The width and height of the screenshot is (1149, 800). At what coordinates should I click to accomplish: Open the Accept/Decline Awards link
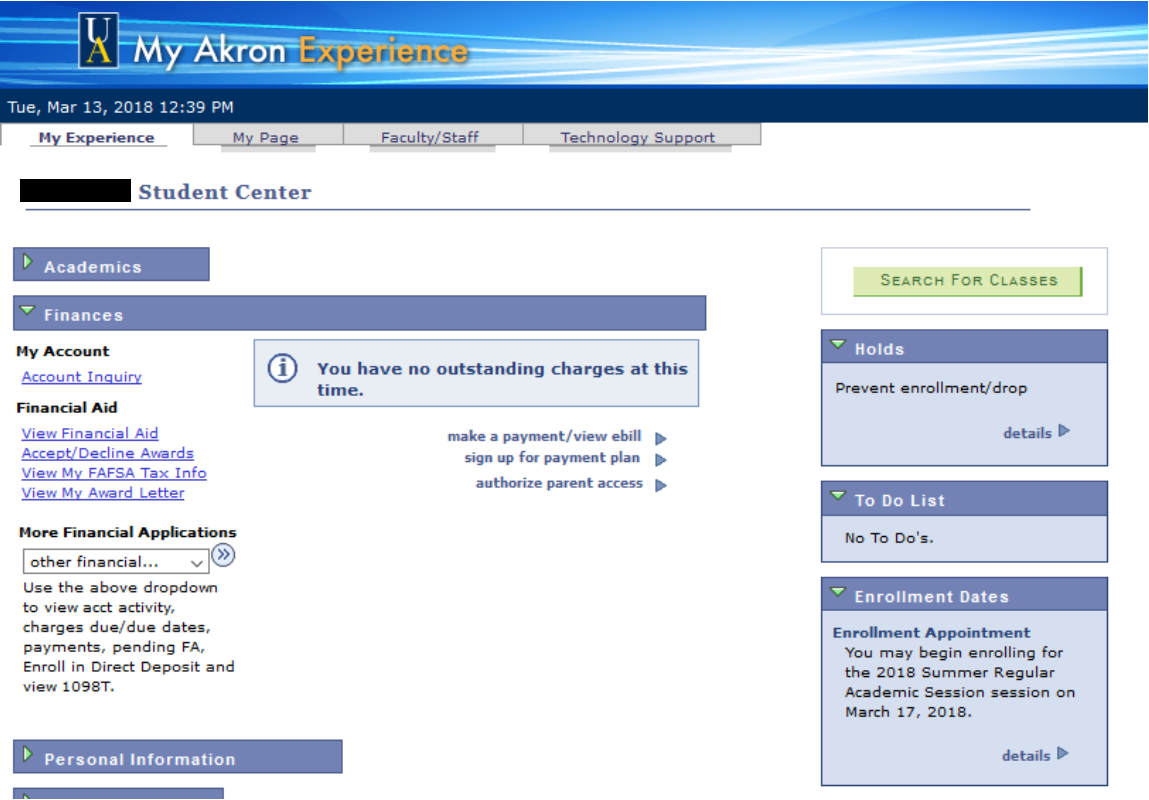[107, 453]
